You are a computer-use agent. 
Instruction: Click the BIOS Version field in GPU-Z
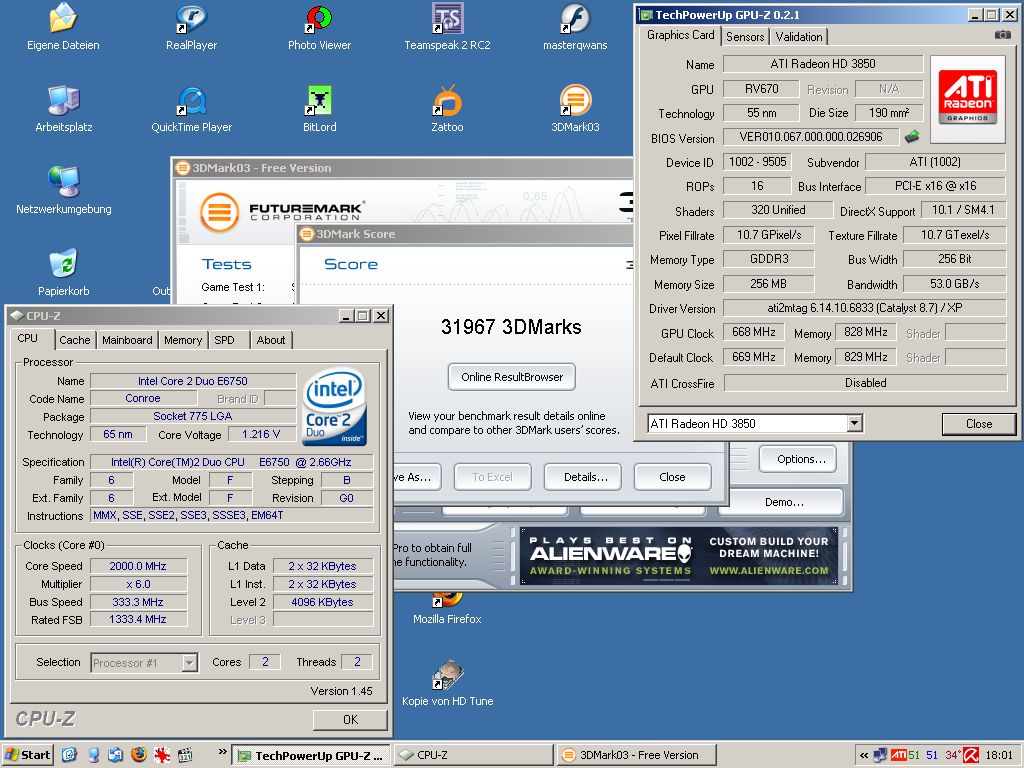pyautogui.click(x=810, y=137)
